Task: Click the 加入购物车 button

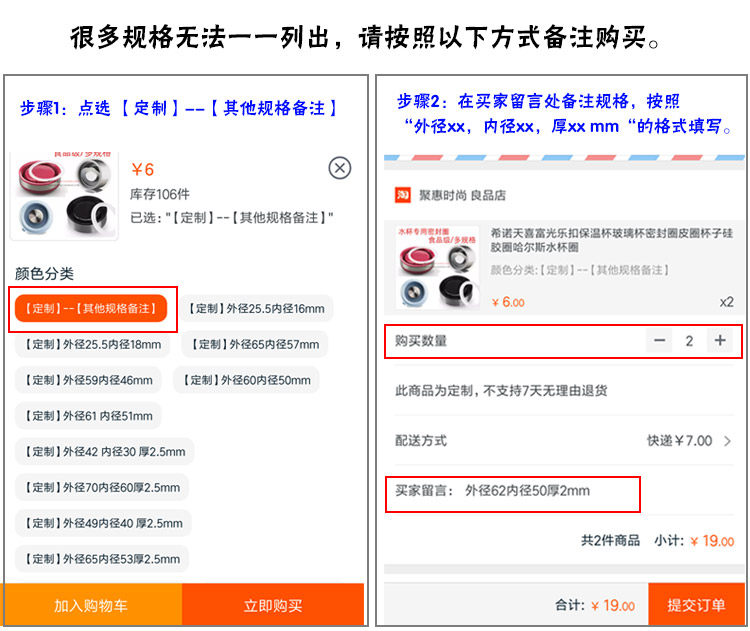Action: pos(91,605)
